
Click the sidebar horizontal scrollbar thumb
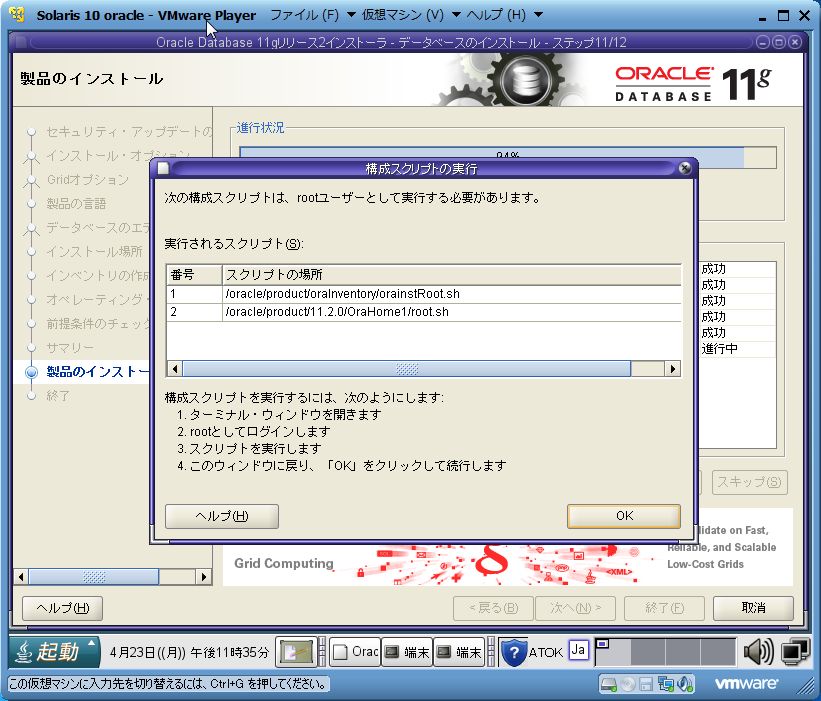point(94,577)
